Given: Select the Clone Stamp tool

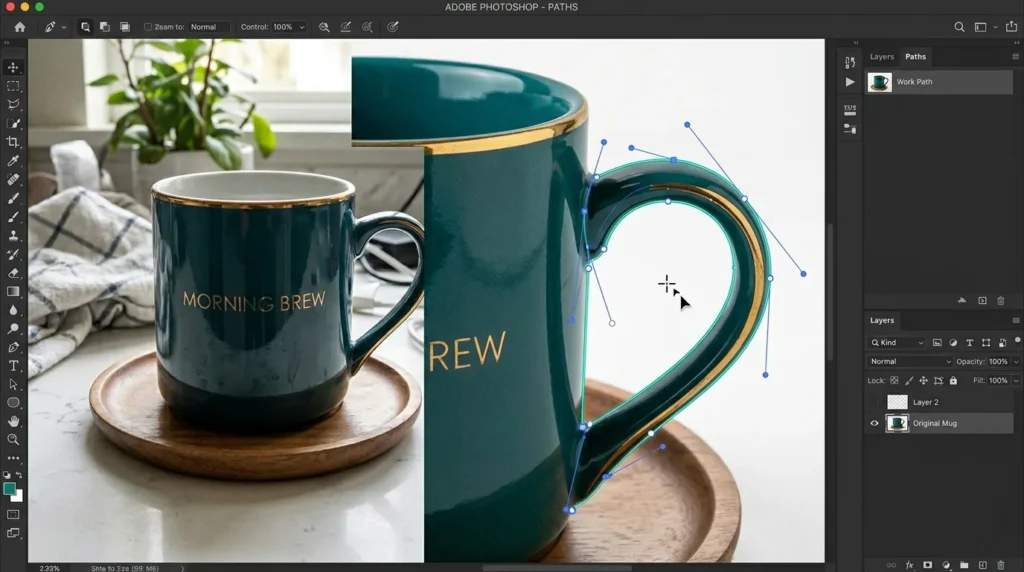Looking at the screenshot, I should click(x=13, y=235).
